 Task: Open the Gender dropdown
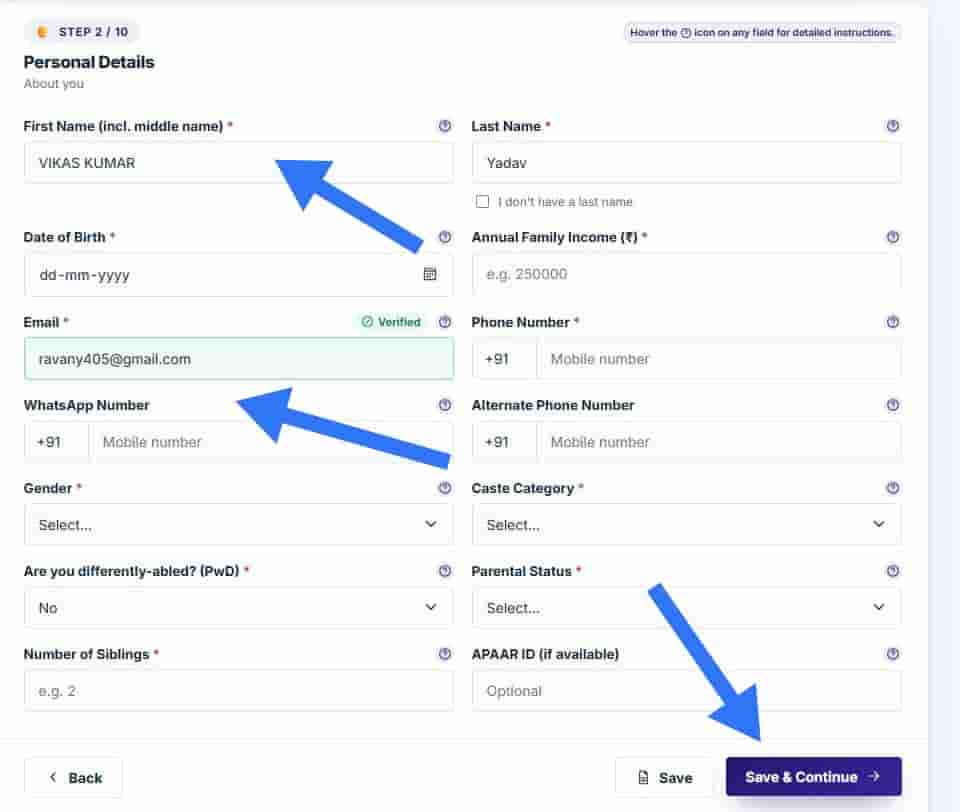pos(239,524)
